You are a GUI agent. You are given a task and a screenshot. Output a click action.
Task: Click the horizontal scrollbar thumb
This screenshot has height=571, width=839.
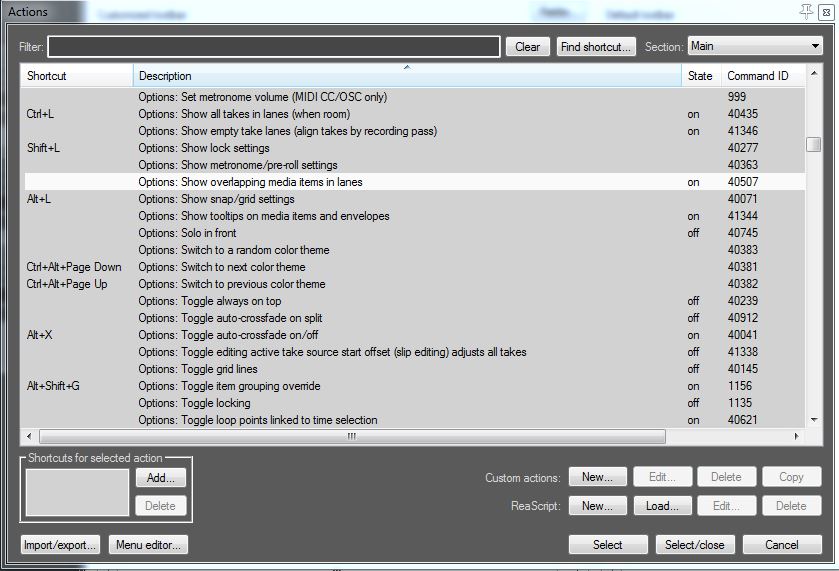point(353,437)
